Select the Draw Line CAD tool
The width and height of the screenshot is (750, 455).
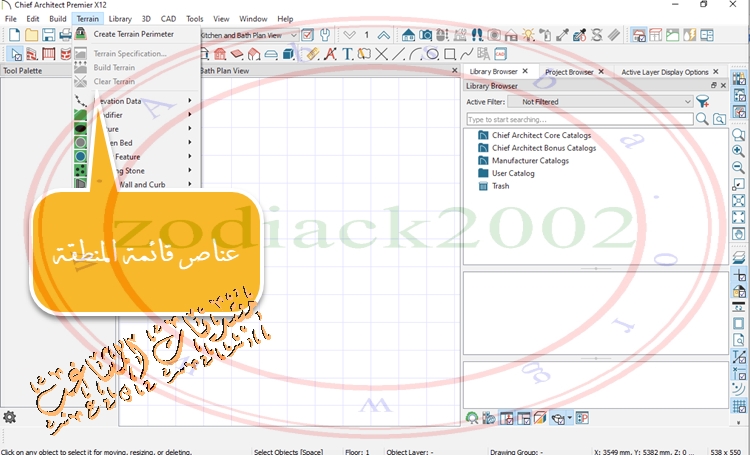pyautogui.click(x=398, y=54)
